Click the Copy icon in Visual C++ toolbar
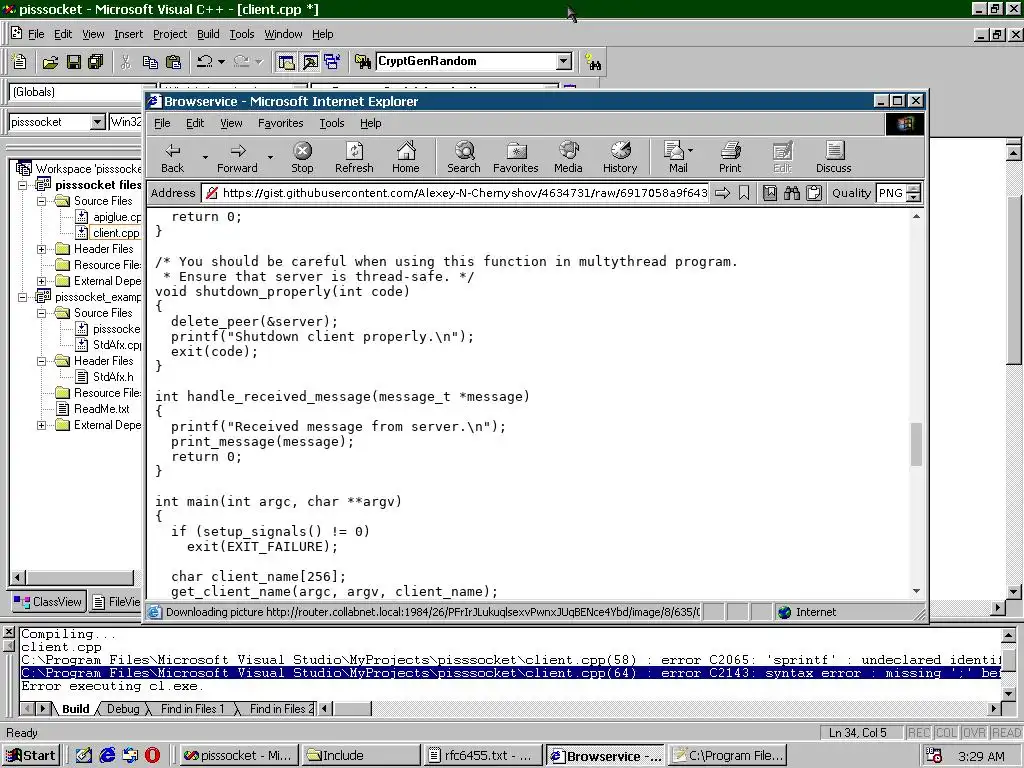This screenshot has width=1024, height=768. [150, 62]
